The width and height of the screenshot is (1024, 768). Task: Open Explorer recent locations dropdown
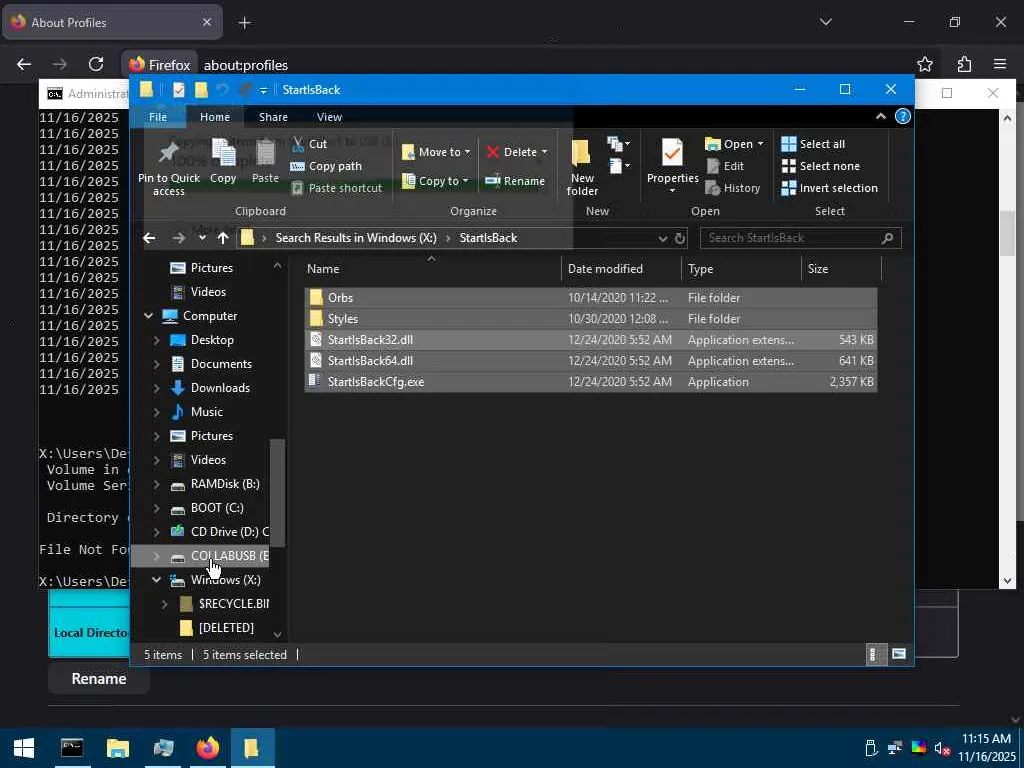(202, 238)
